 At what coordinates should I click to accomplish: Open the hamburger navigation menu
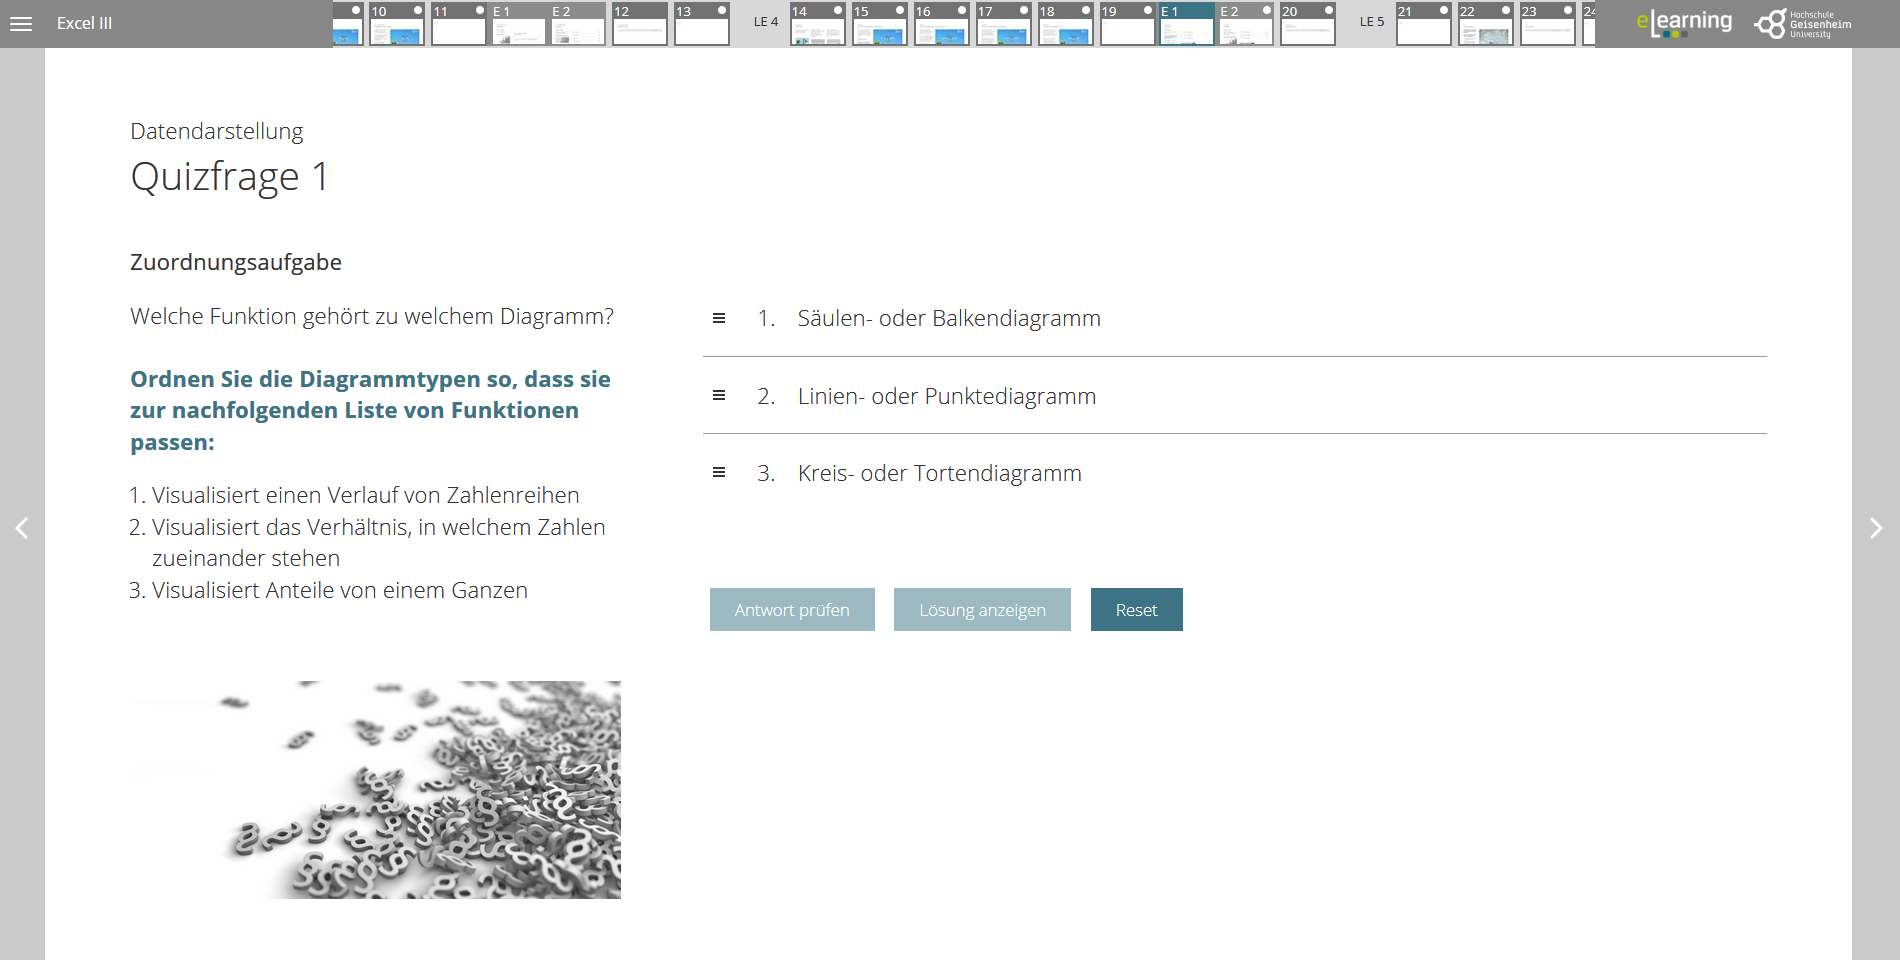point(20,24)
